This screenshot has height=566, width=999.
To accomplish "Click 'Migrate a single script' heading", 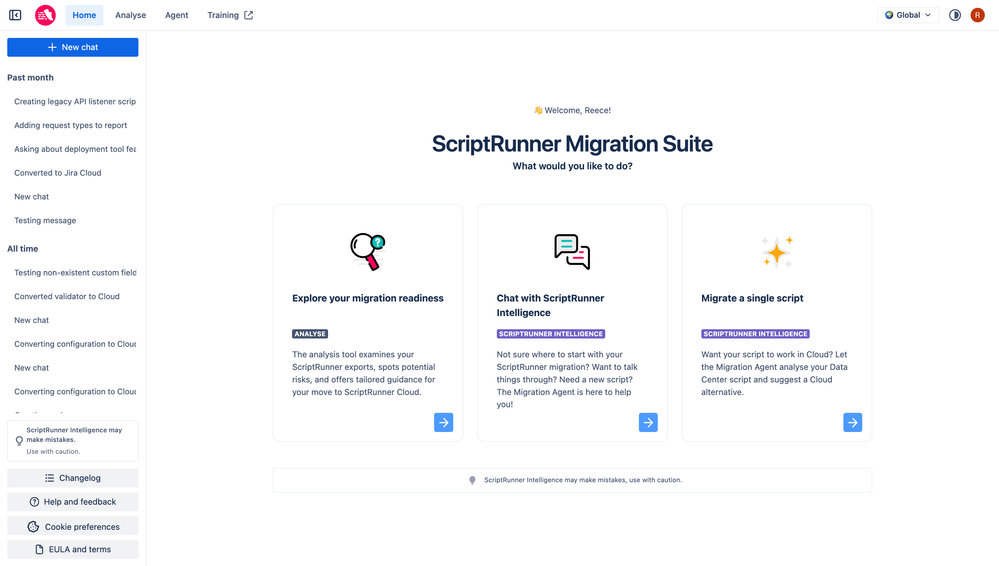I will pos(752,298).
